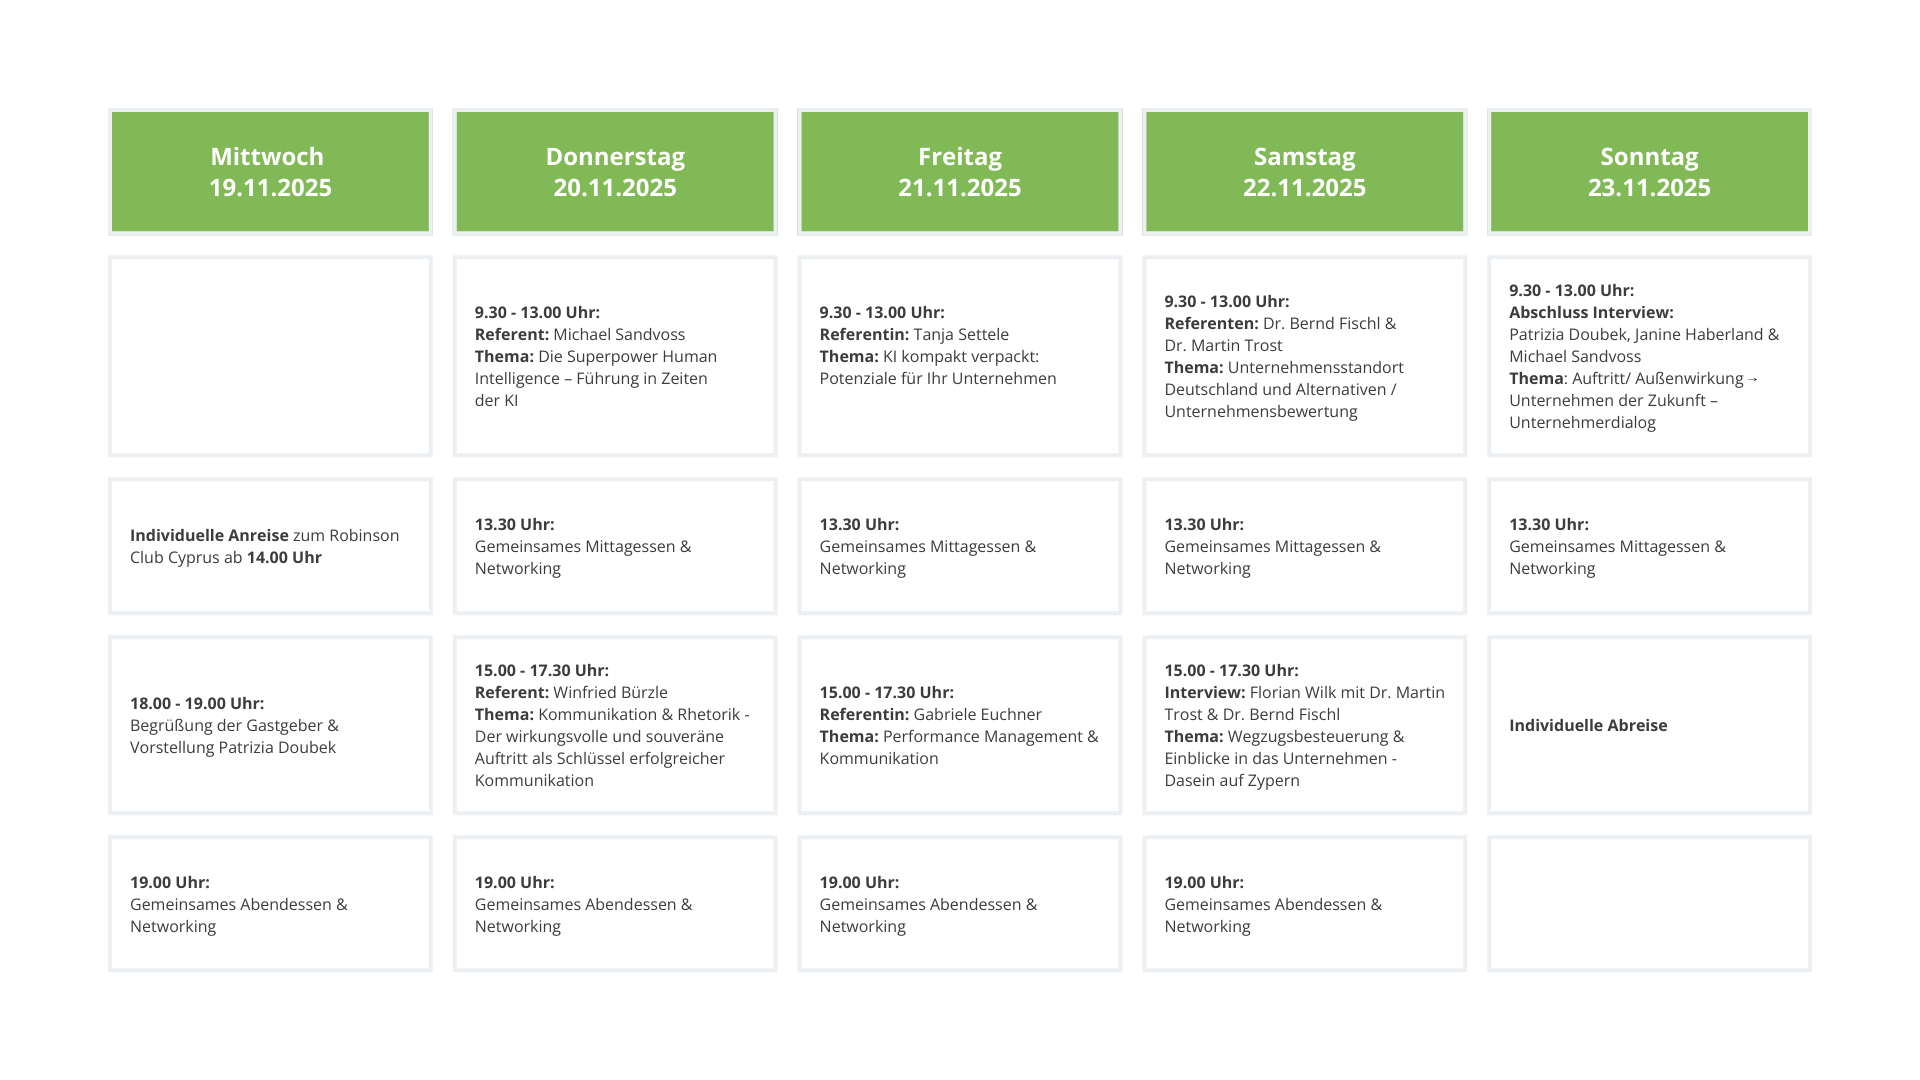Click the Individuelle Anreise cell
The height and width of the screenshot is (1080, 1920).
tap(270, 546)
